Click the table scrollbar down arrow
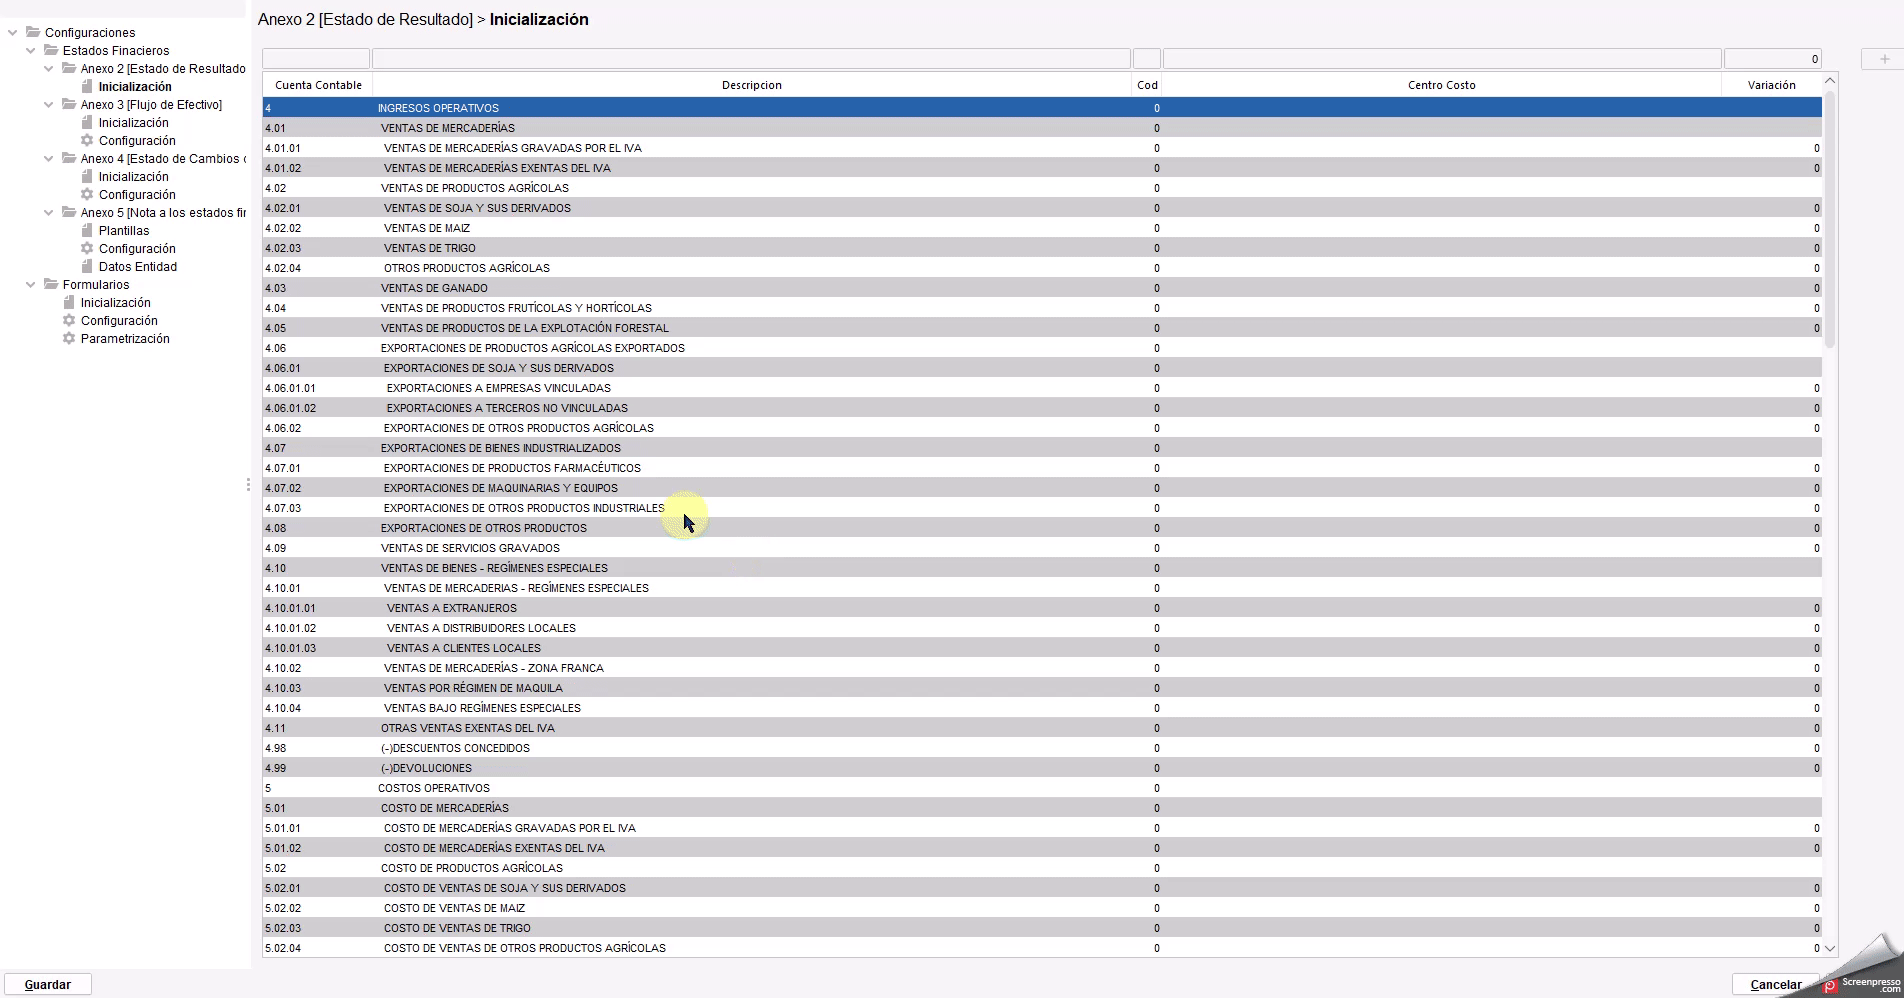1904x998 pixels. point(1830,948)
